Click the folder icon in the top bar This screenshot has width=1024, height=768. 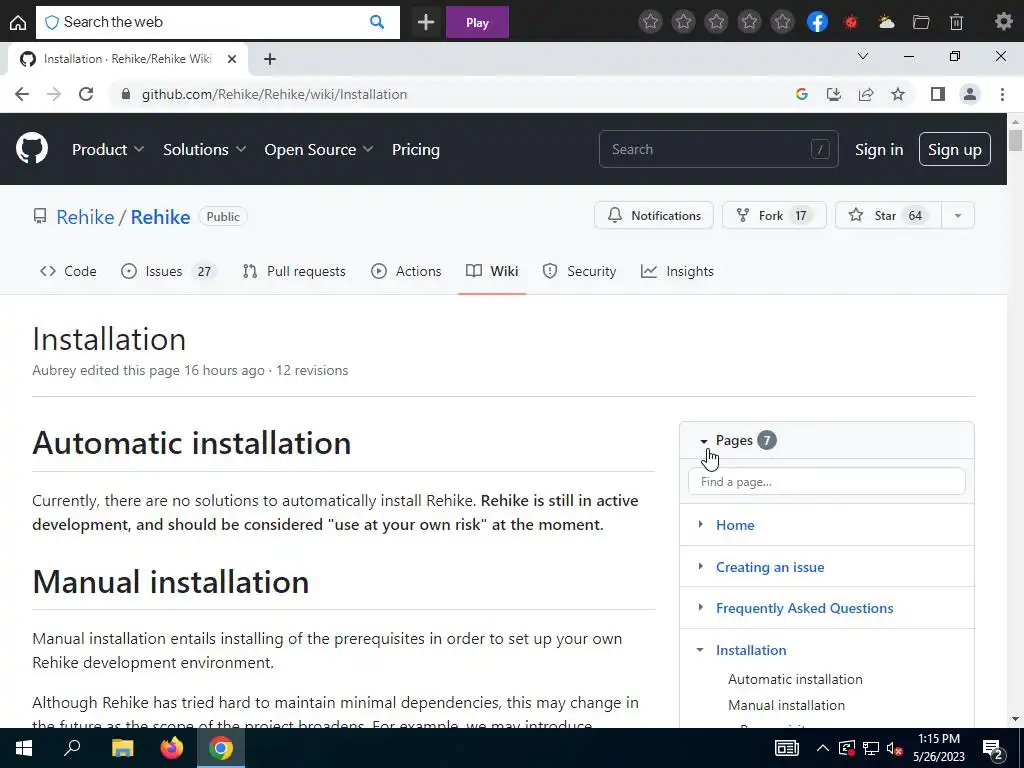coord(921,22)
